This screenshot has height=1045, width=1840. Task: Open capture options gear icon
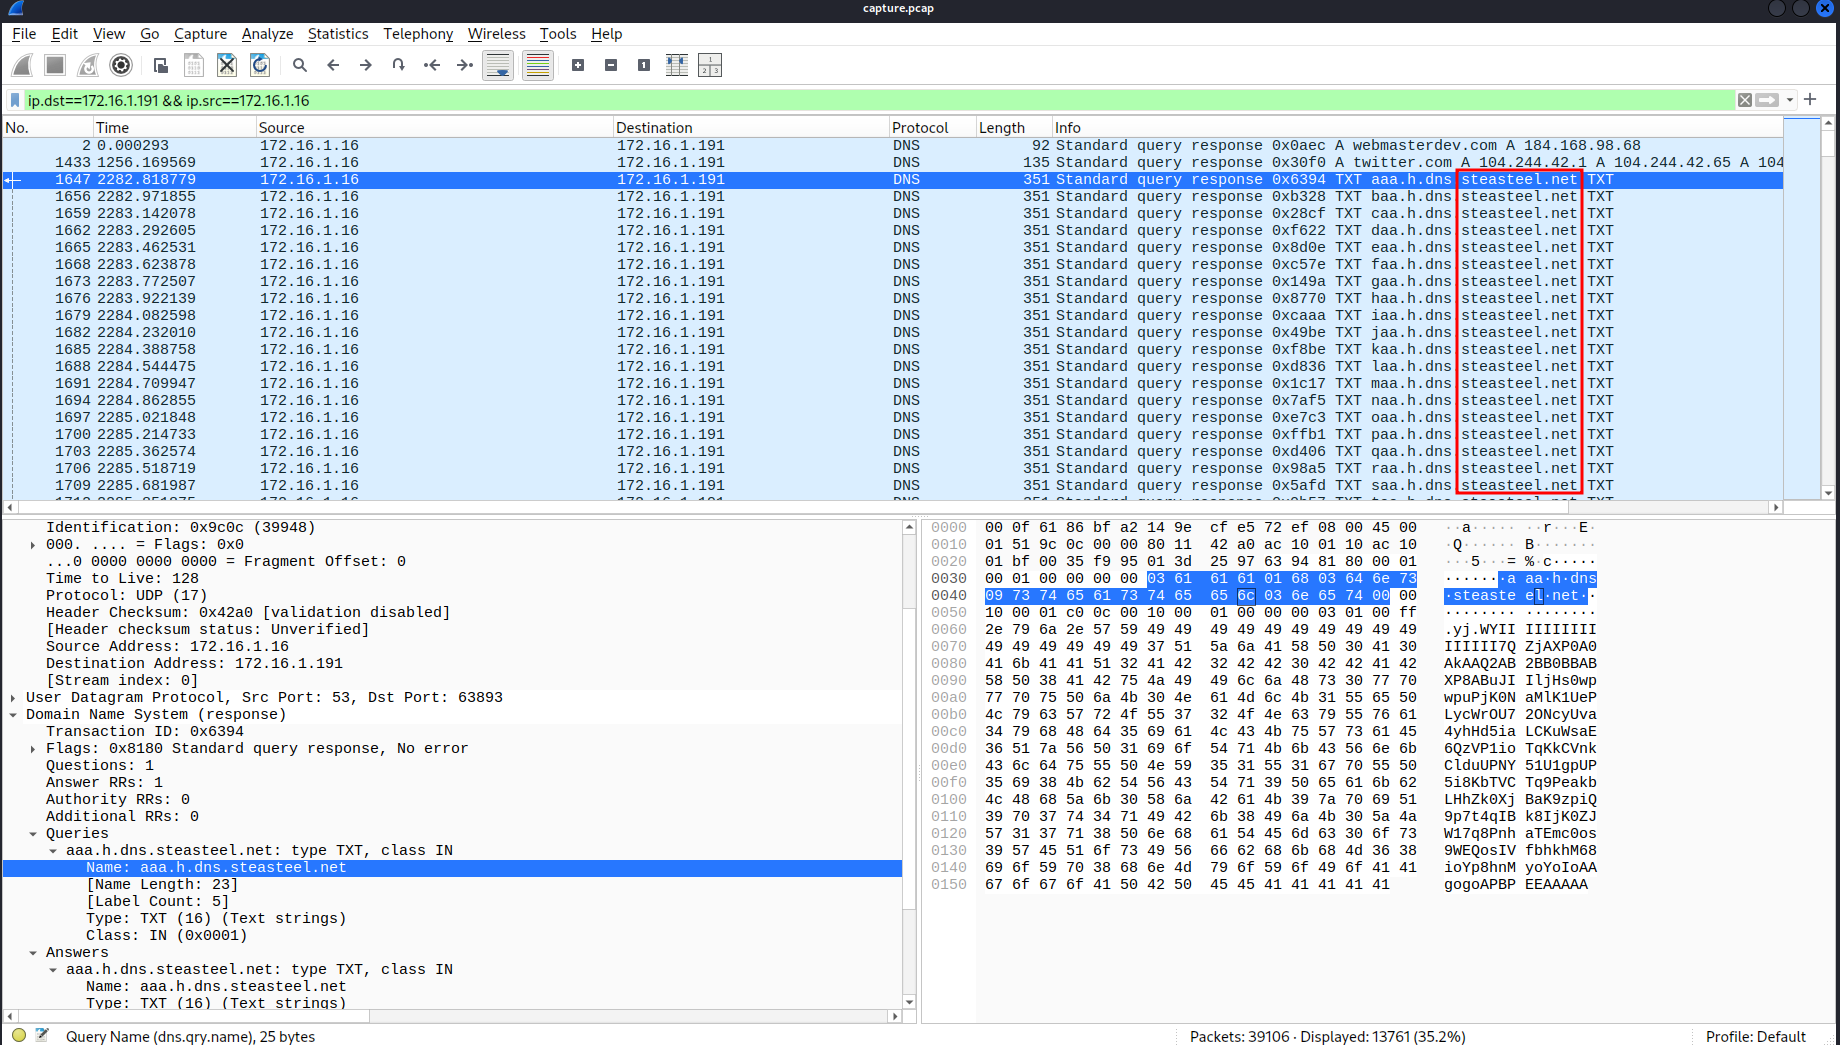tap(121, 66)
